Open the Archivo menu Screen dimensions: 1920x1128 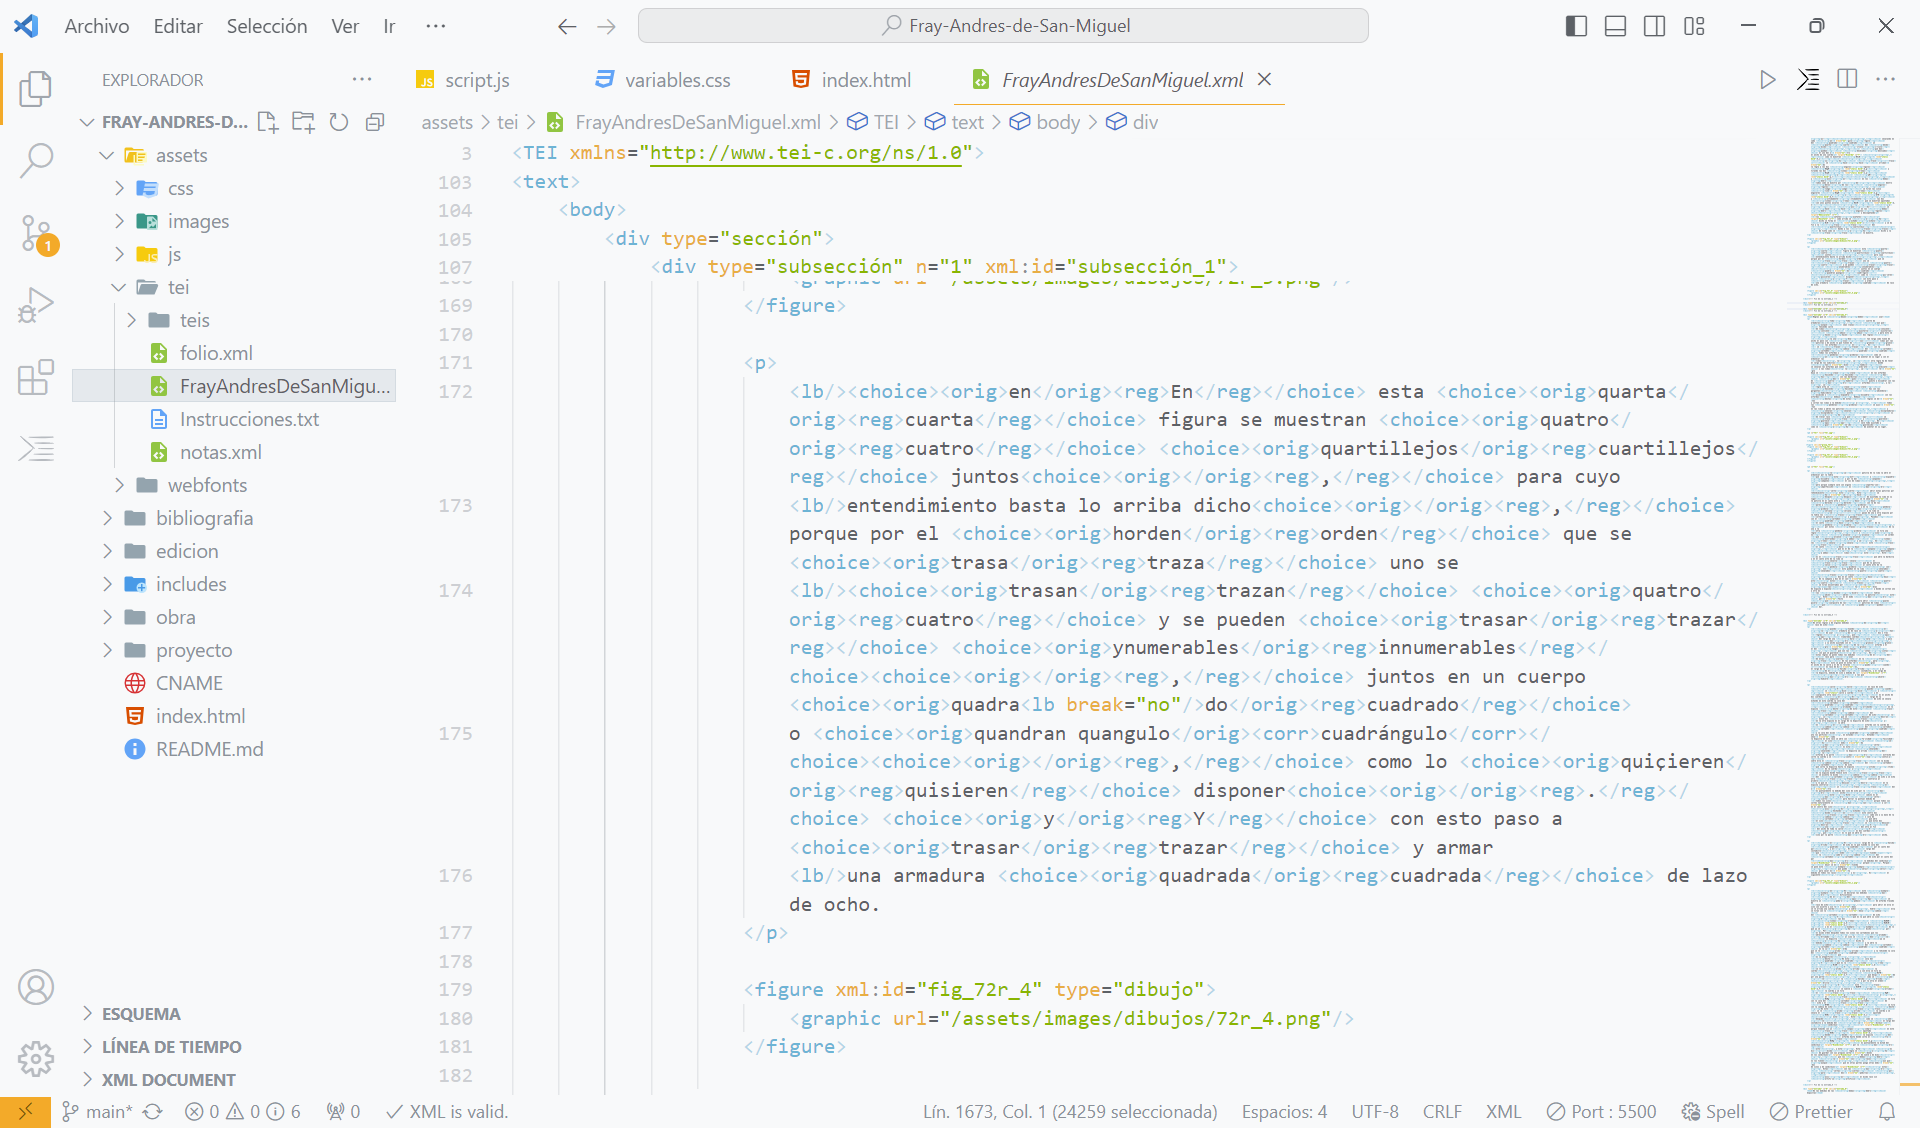[97, 26]
